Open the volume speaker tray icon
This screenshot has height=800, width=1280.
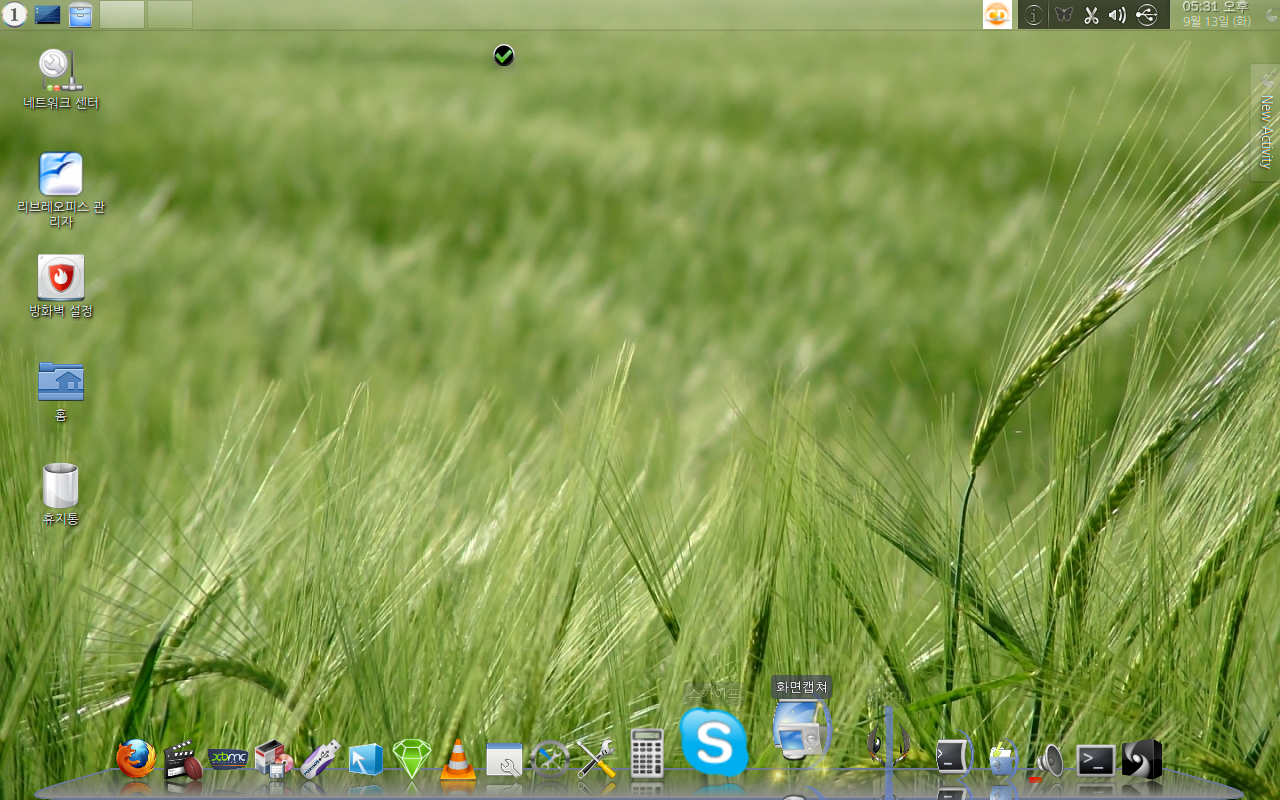coord(1118,15)
